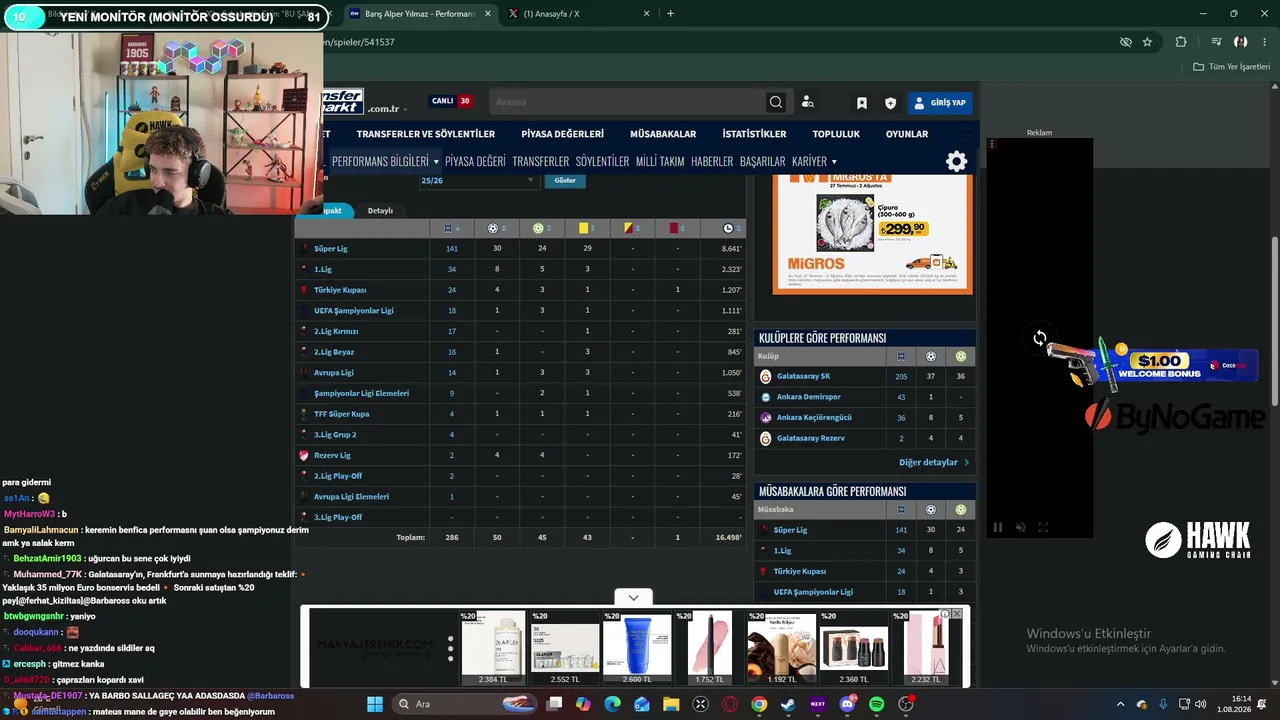Screen dimensions: 1280x720
Task: Sort table by goals column icon
Action: 493,229
